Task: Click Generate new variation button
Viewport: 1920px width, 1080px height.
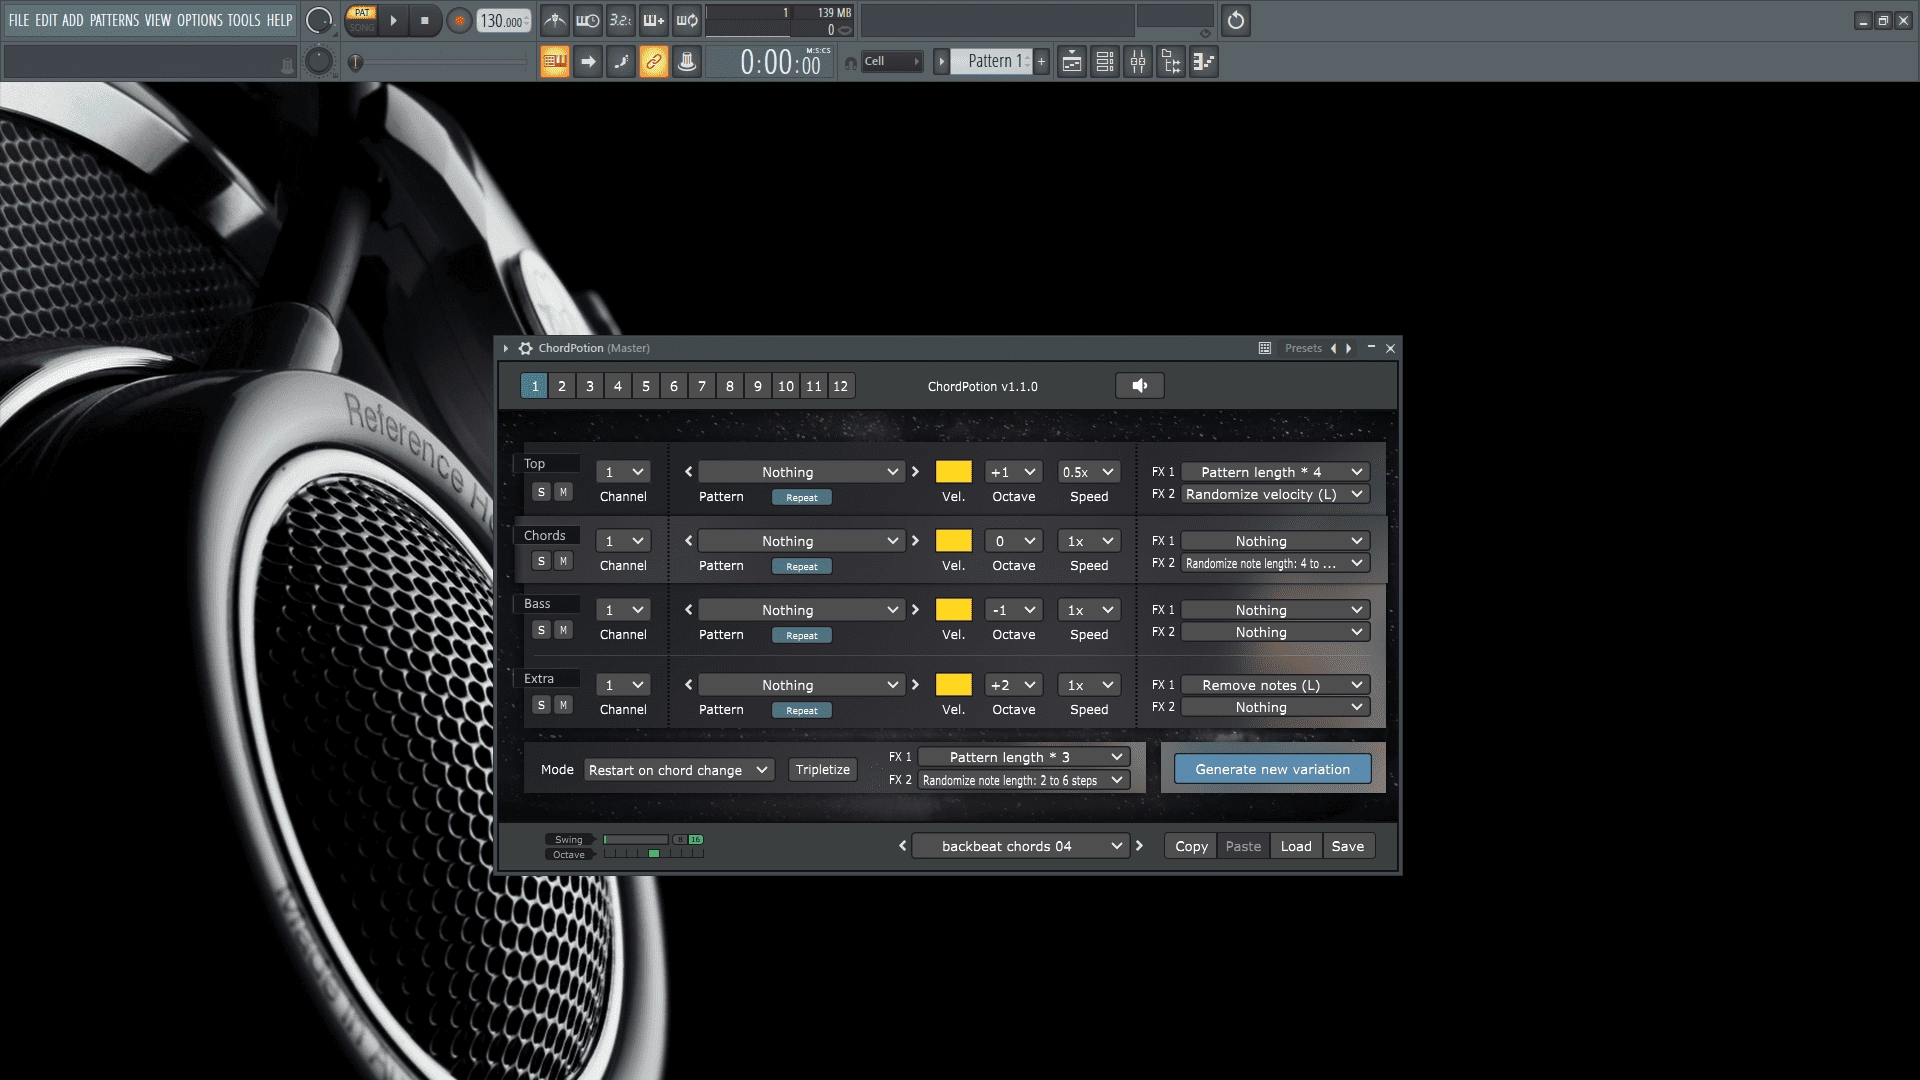Action: pos(1272,769)
